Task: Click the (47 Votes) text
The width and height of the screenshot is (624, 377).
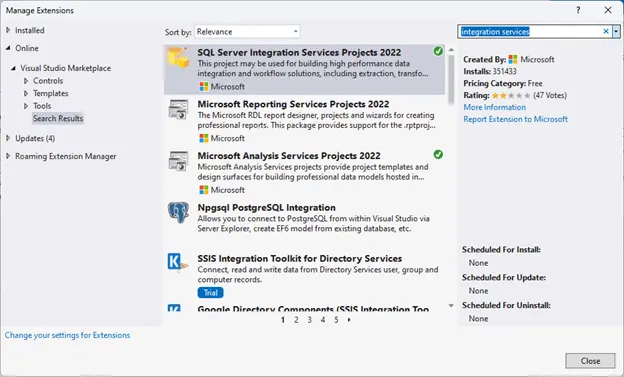Action: pos(550,95)
